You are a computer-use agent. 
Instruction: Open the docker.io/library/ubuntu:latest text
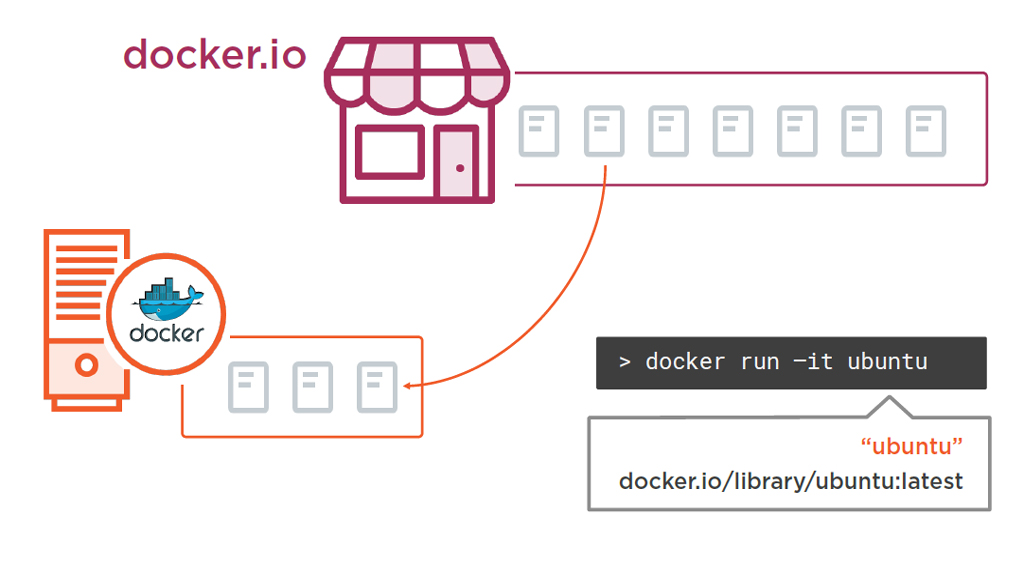(x=790, y=481)
